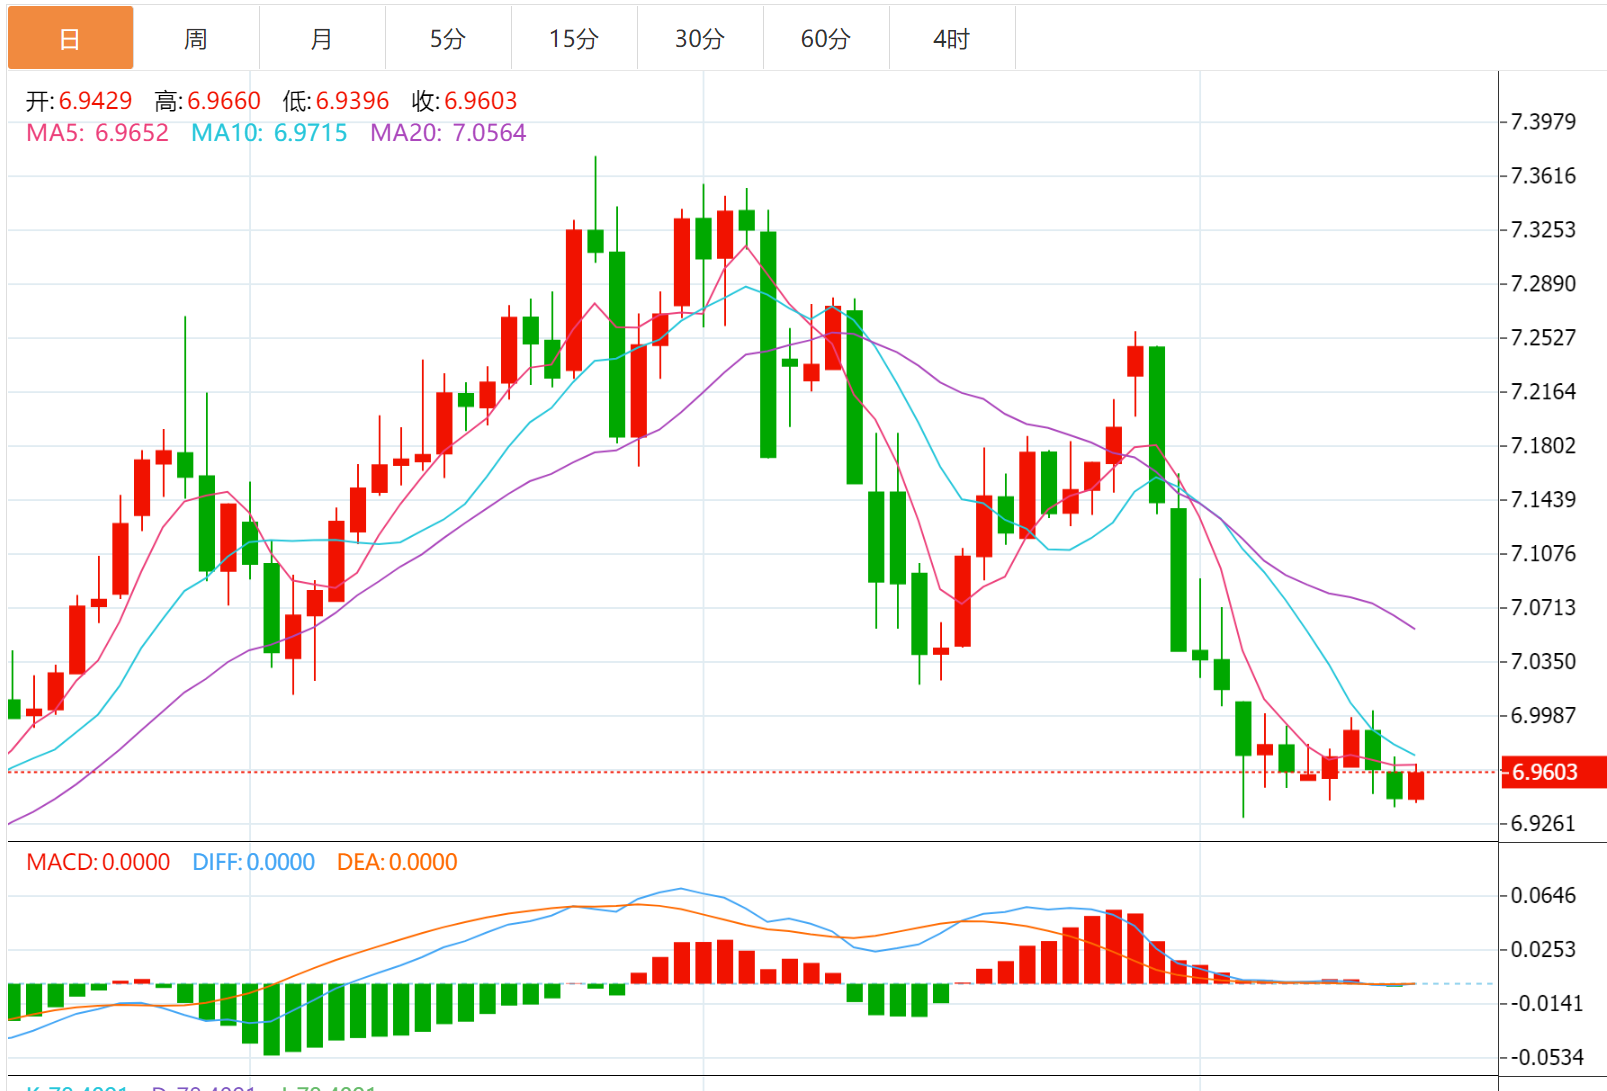Screen dimensions: 1607x1091
Task: Click the MA10: 6.9715 label
Action: click(x=270, y=133)
